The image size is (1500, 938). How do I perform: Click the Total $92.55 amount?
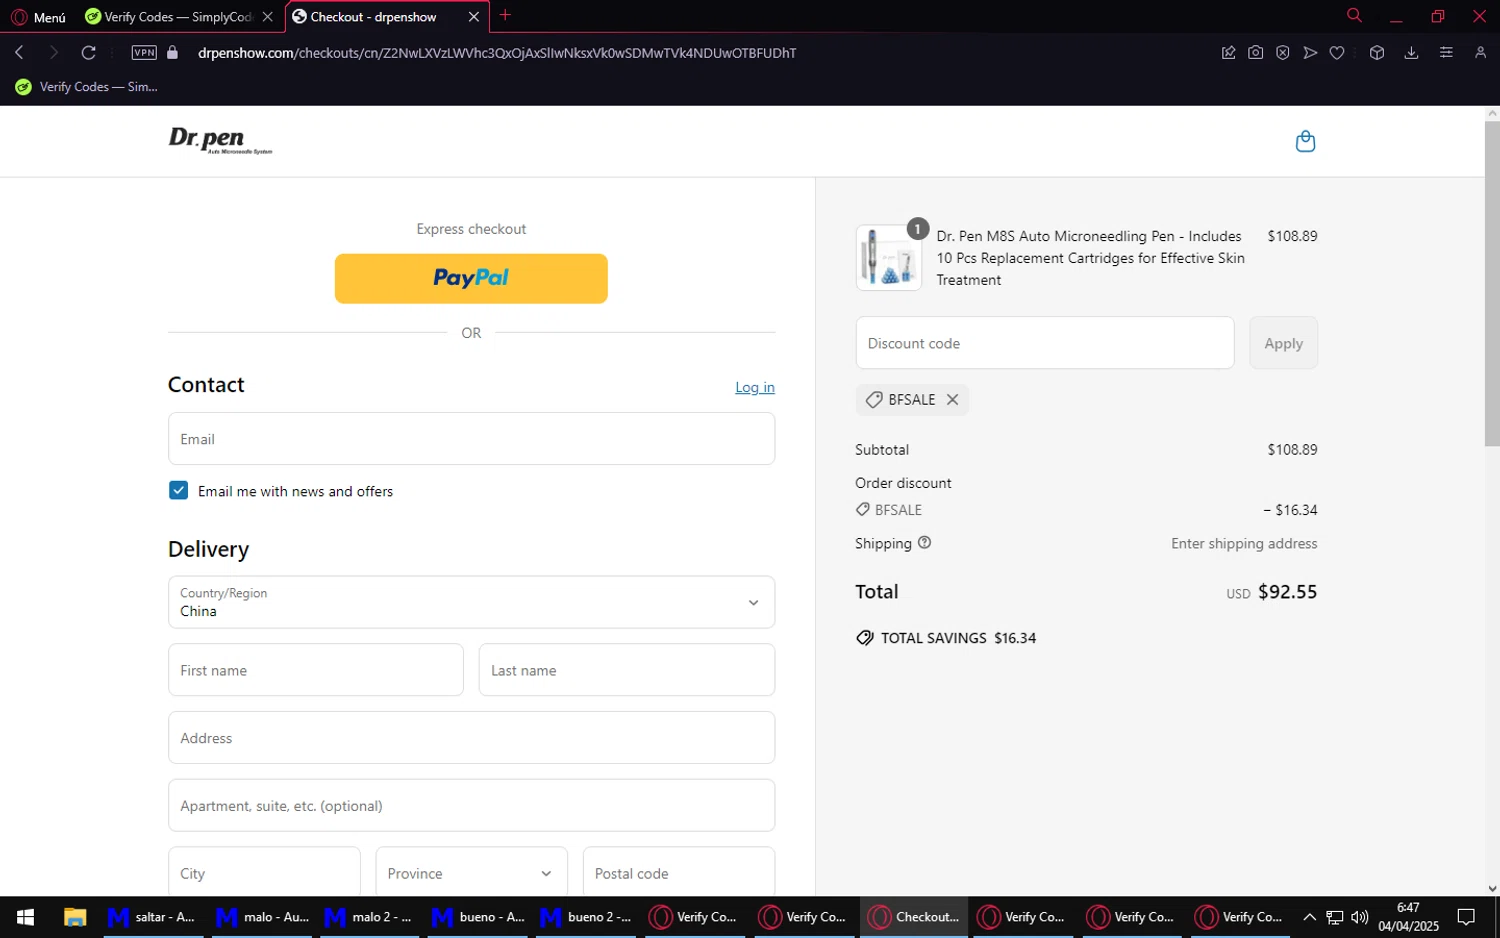pos(1287,592)
